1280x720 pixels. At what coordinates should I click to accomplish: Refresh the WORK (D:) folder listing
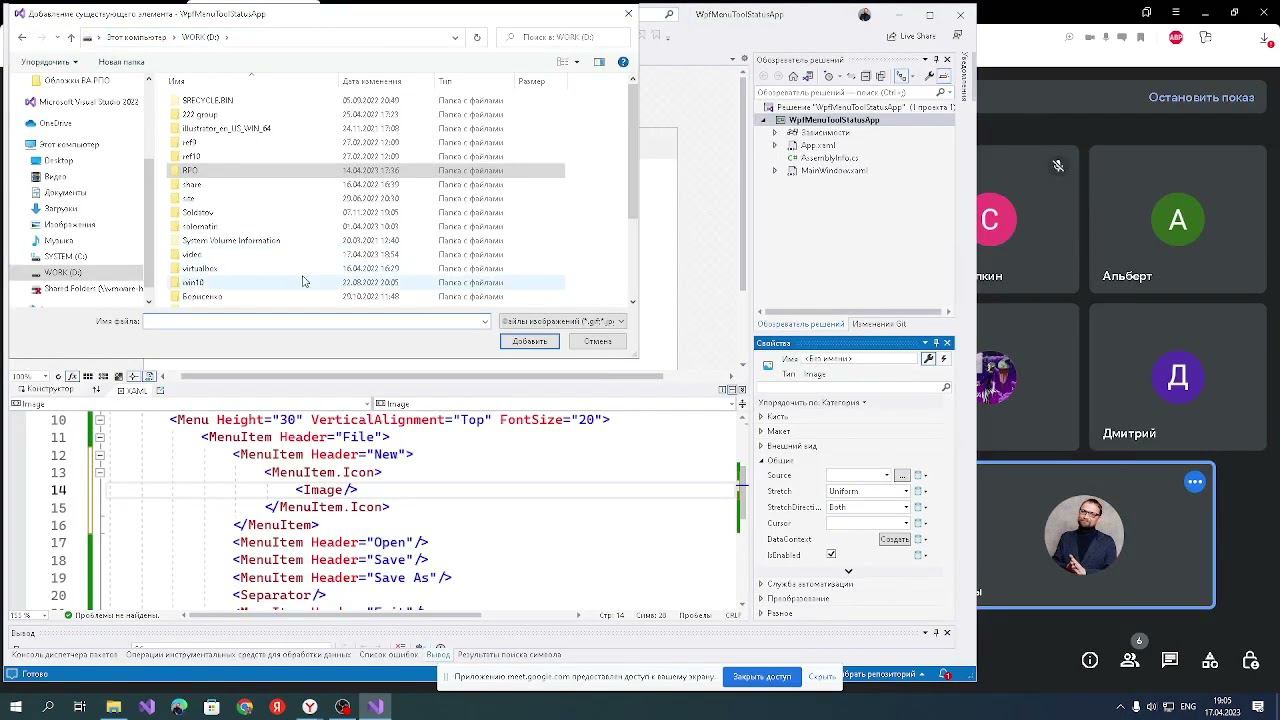pyautogui.click(x=477, y=37)
